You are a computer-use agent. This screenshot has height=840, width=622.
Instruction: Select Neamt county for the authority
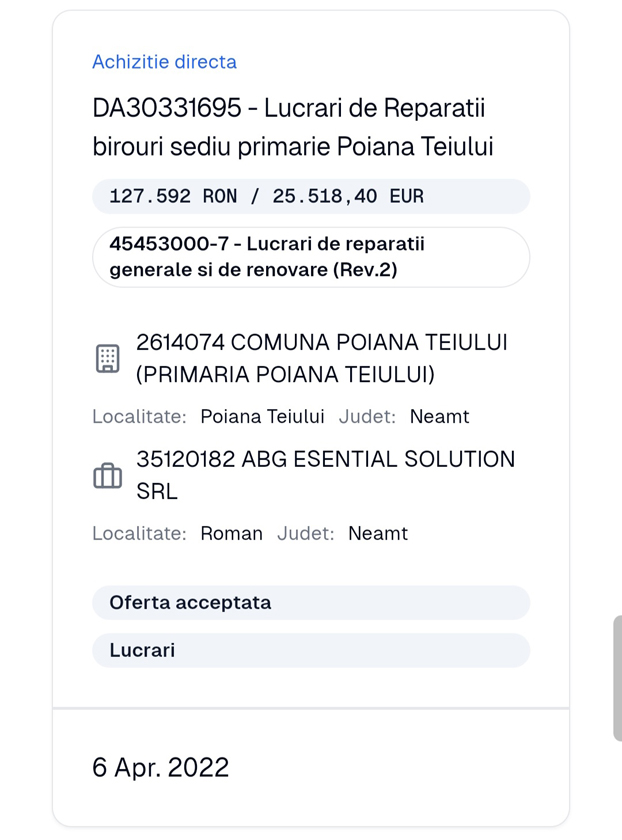[x=440, y=416]
